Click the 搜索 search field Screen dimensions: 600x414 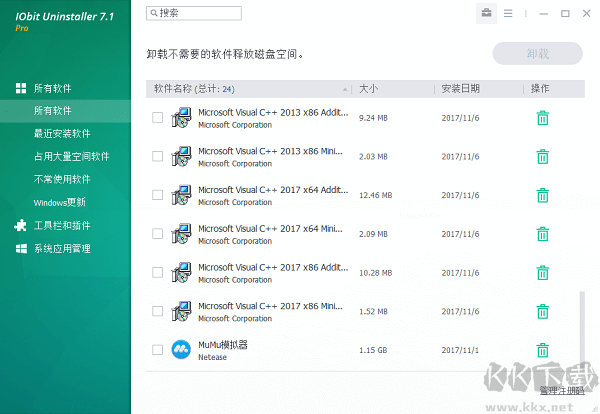(x=194, y=13)
